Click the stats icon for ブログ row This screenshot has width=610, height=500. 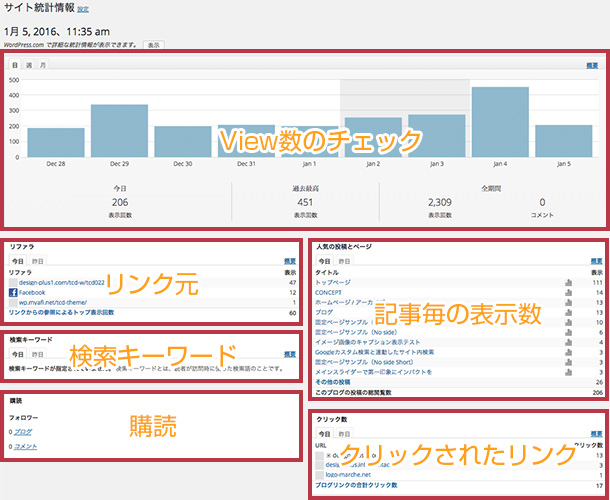(569, 312)
